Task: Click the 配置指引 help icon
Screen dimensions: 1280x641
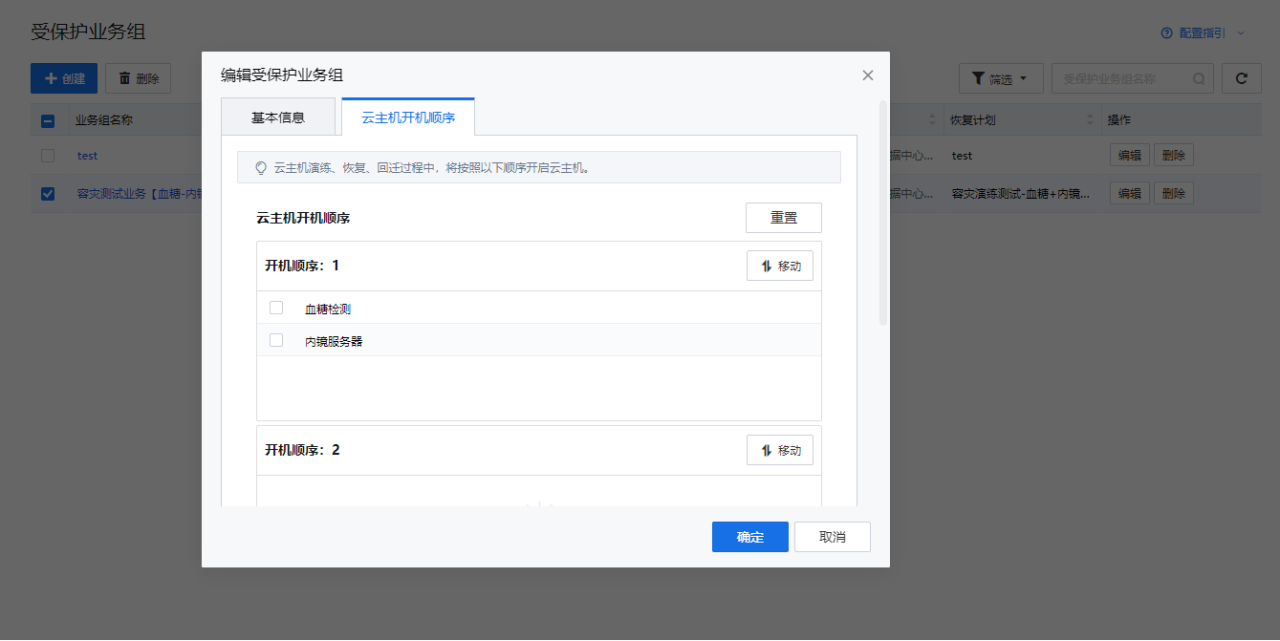Action: (x=1166, y=33)
